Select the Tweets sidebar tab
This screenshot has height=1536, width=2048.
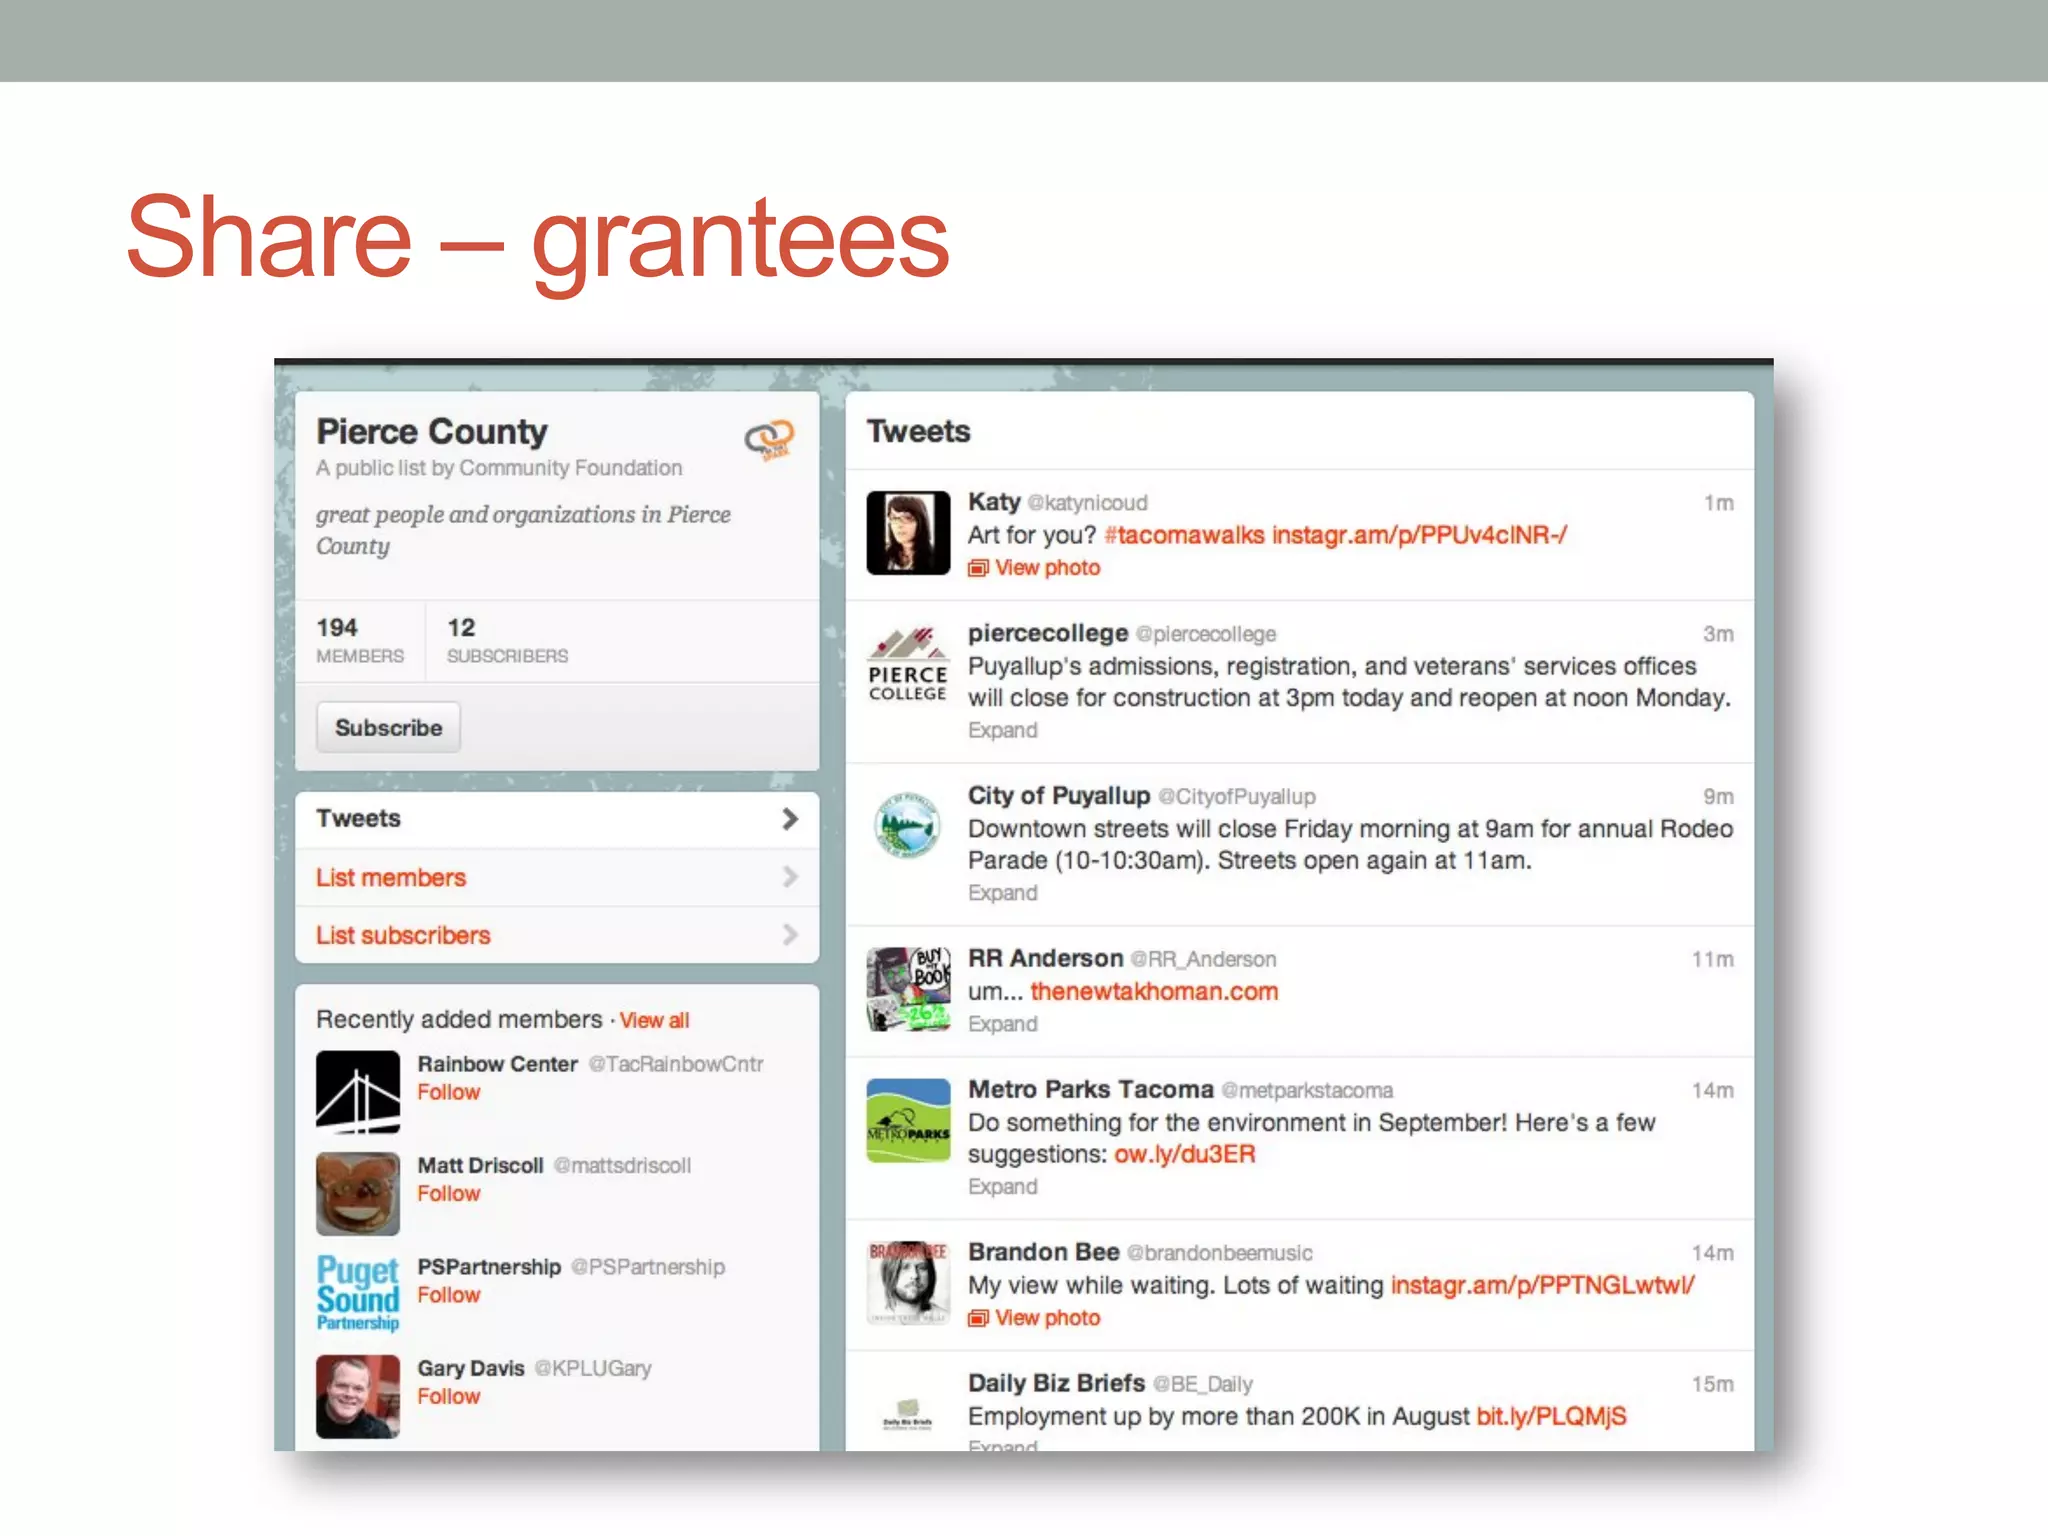(557, 819)
